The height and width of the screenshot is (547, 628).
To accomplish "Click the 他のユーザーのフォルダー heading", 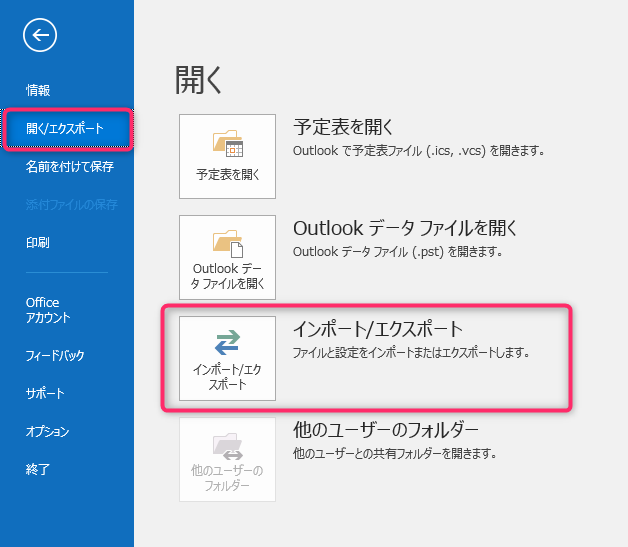I will pos(386,430).
